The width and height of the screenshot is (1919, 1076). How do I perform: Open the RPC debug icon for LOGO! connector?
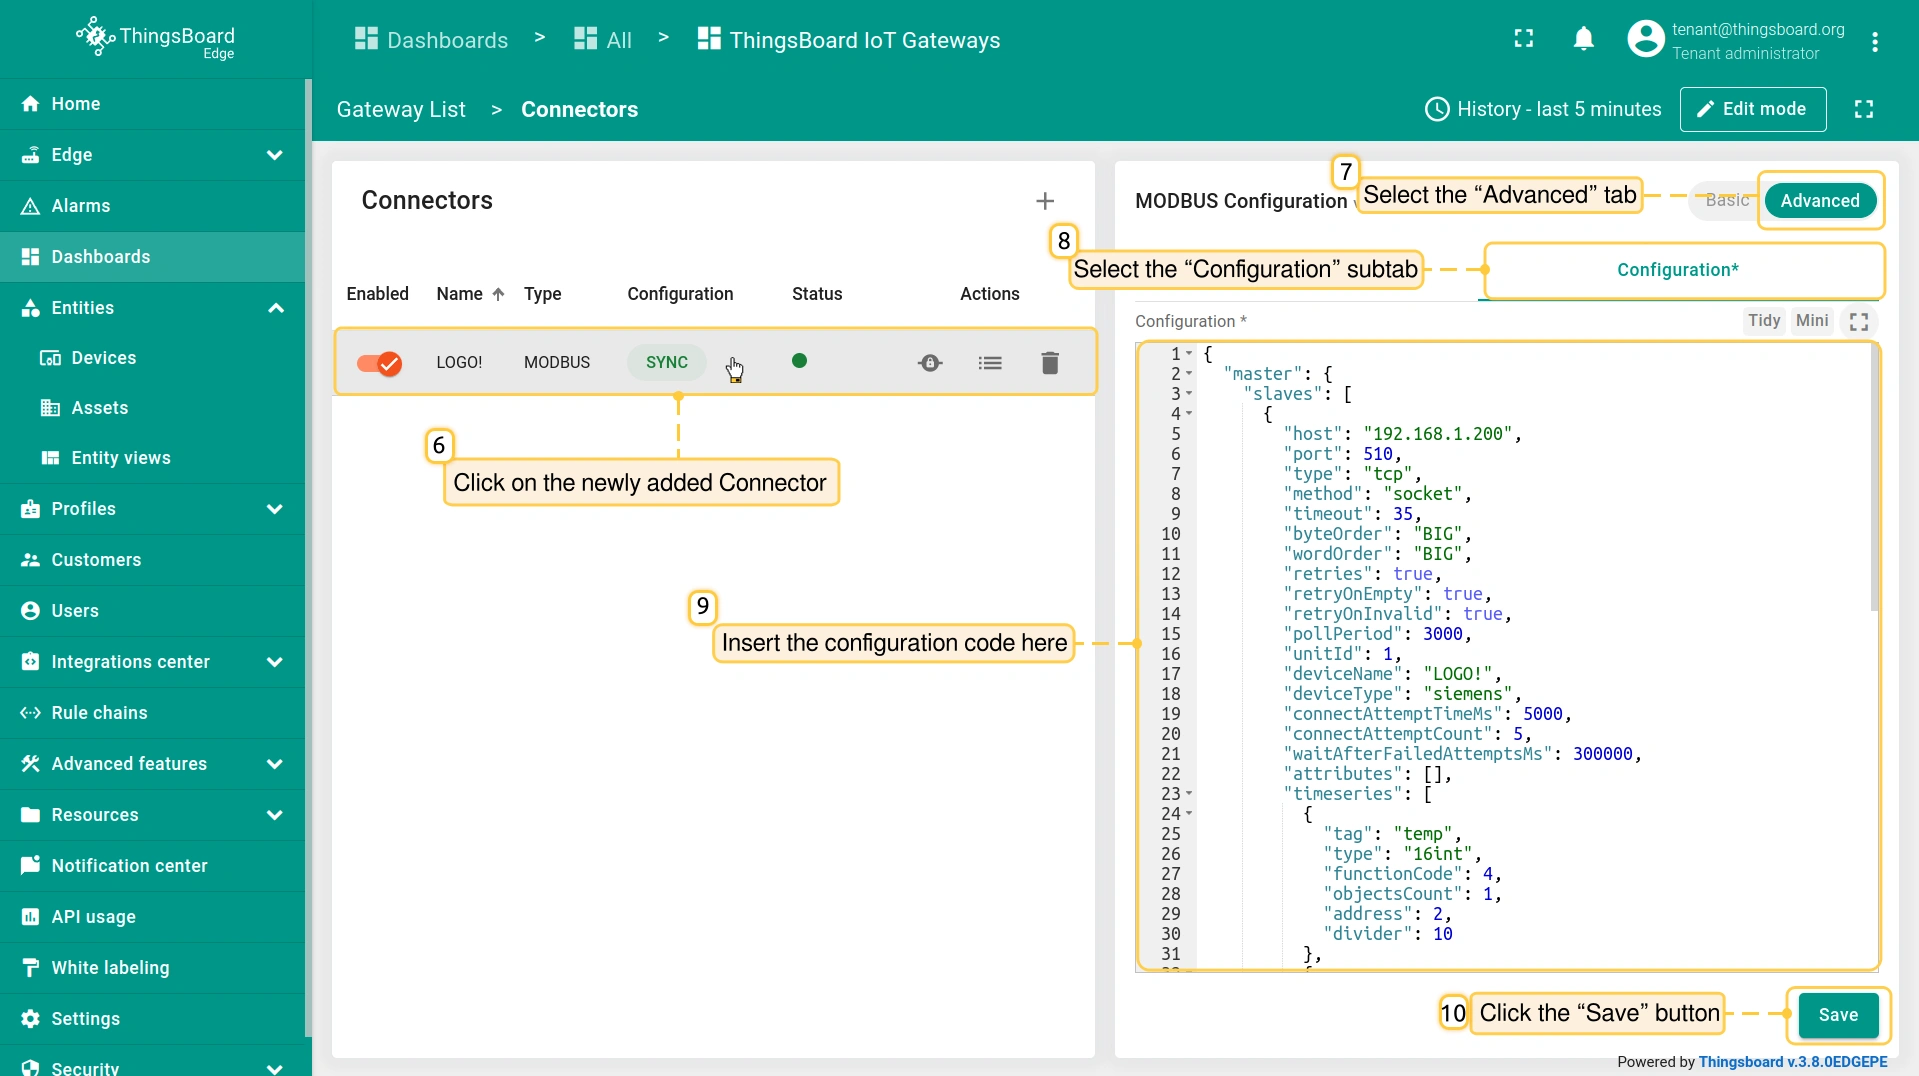coord(930,363)
